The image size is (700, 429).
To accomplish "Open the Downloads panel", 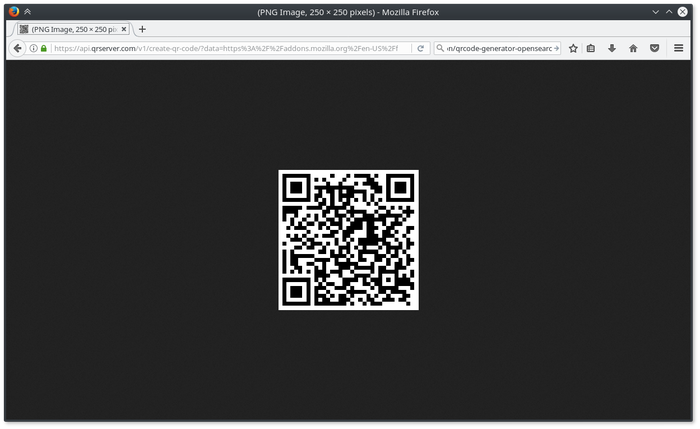I will 612,48.
